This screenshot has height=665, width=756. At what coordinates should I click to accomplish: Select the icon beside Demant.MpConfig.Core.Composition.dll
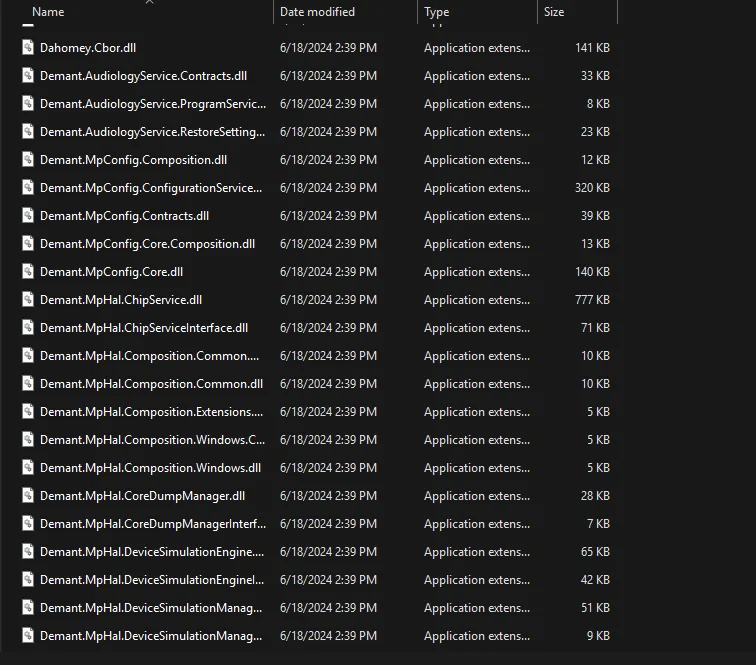(x=28, y=243)
